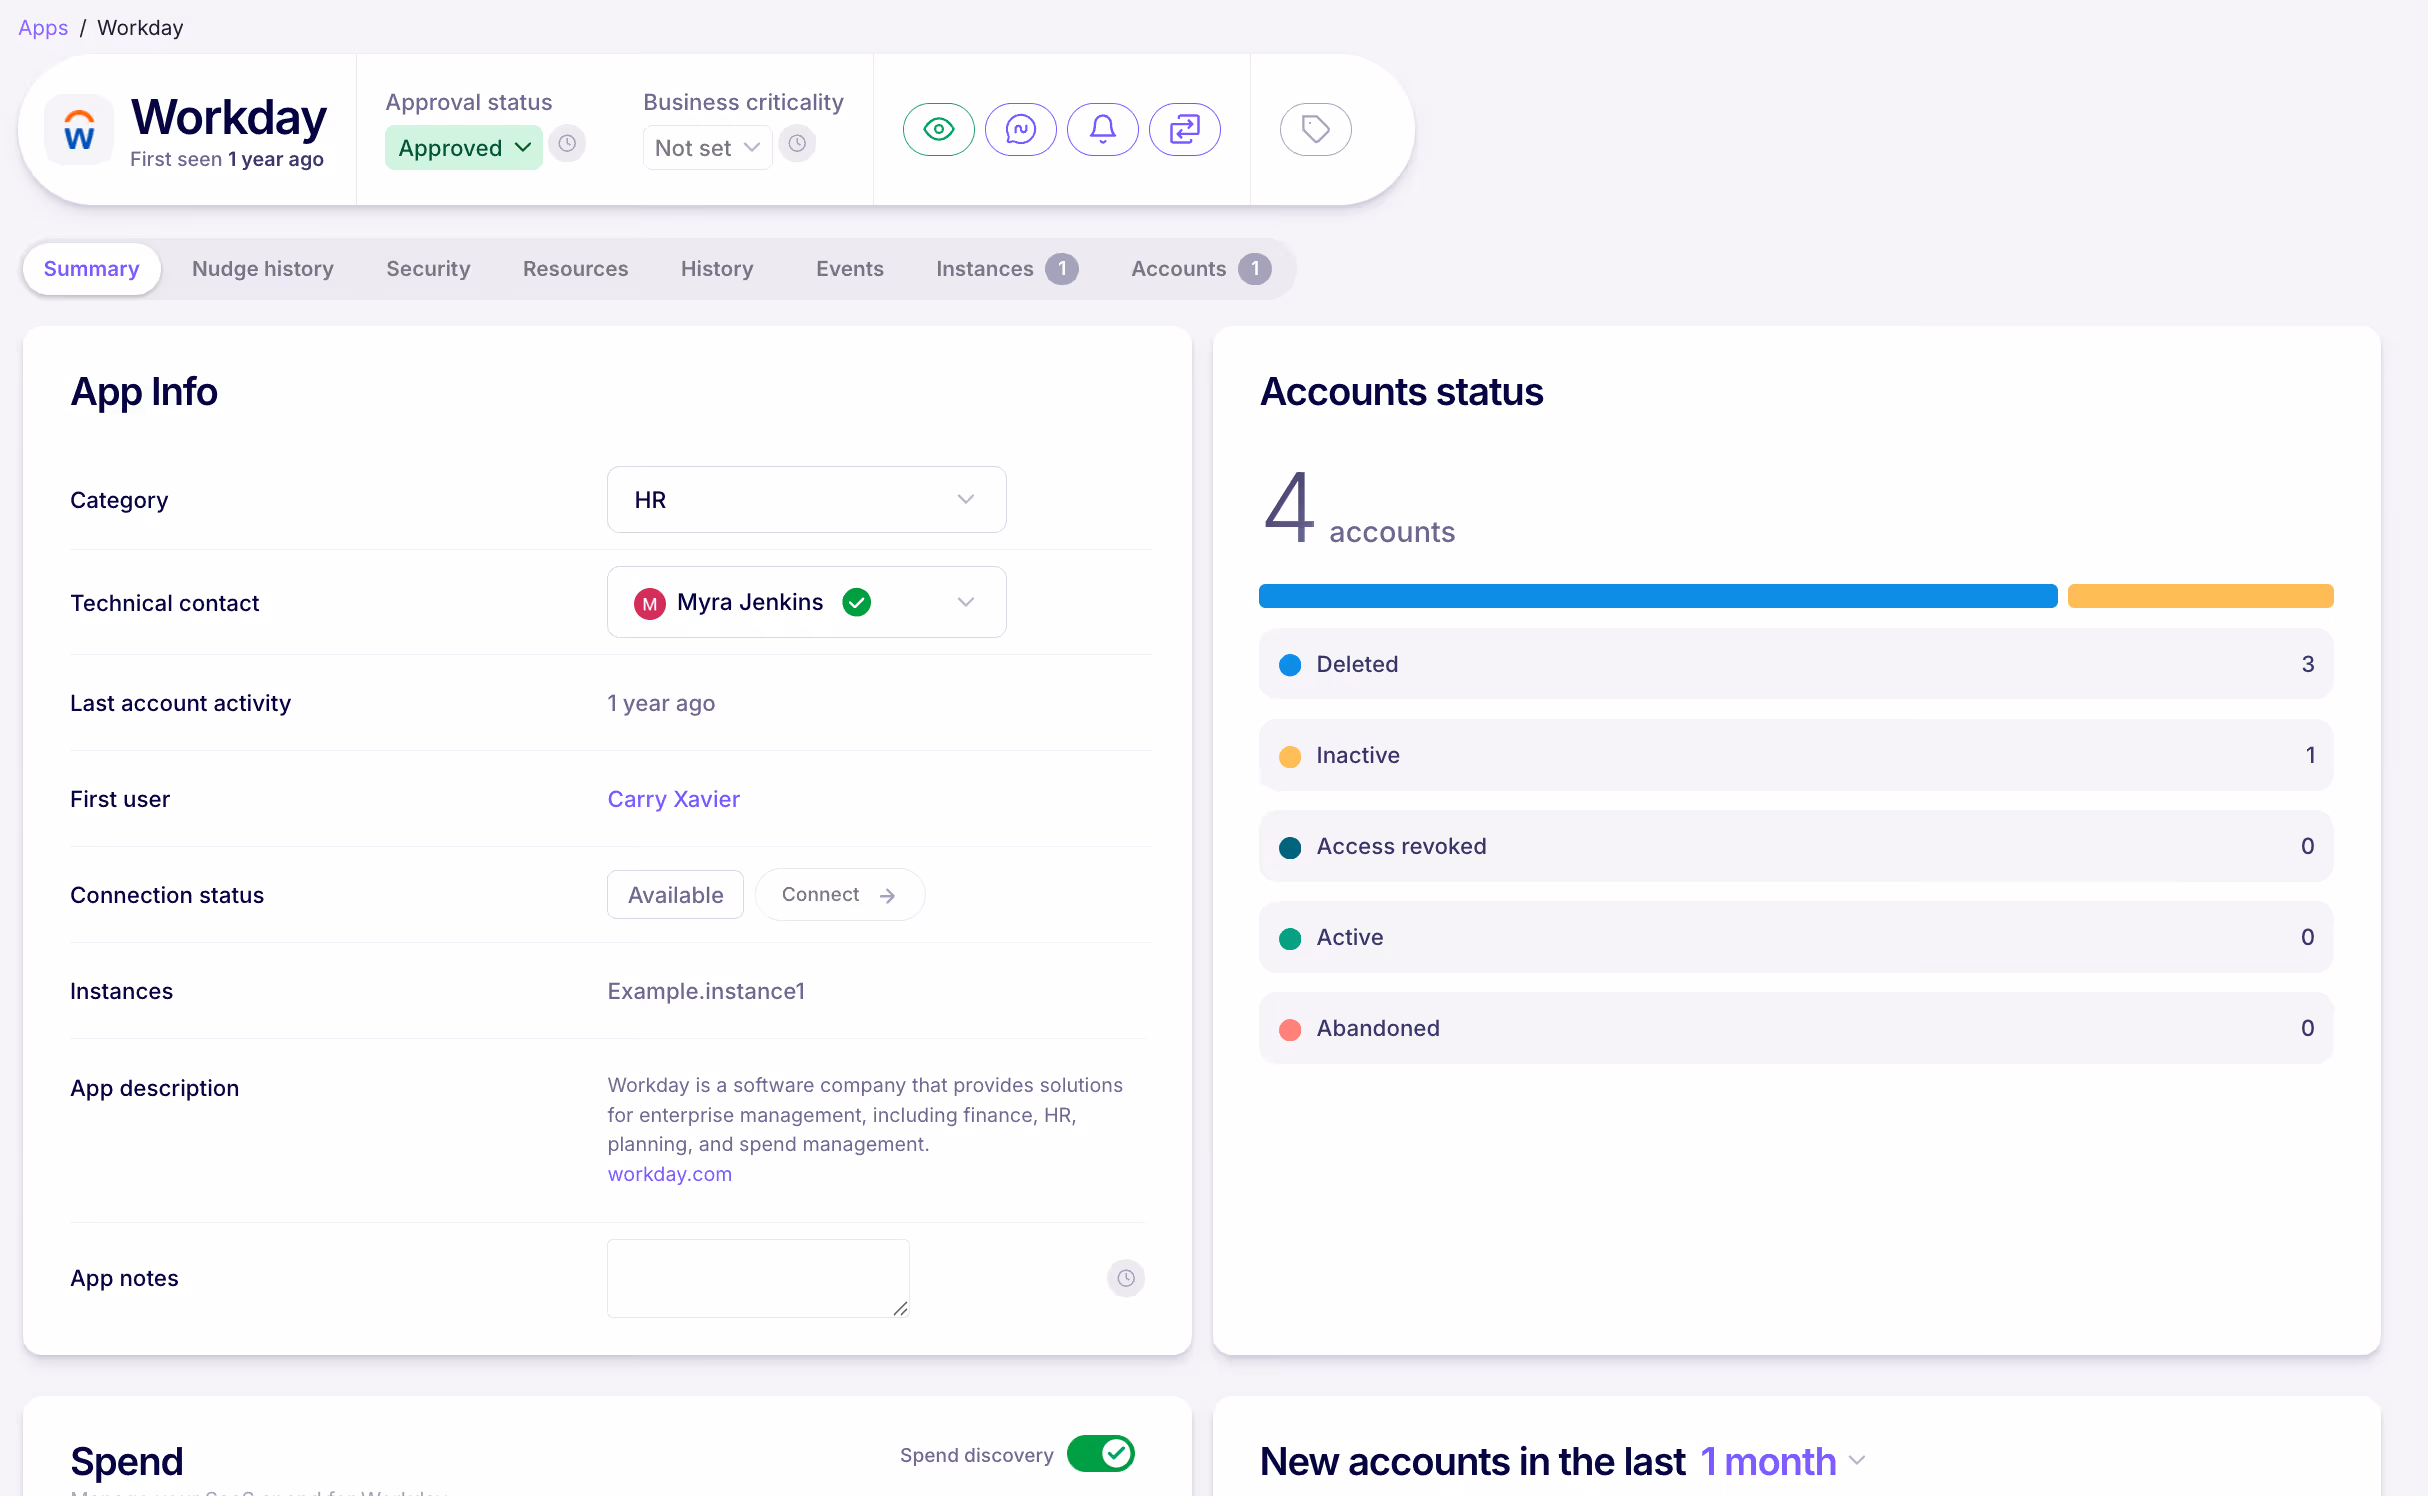Click the tag icon in the header
This screenshot has width=2428, height=1496.
pyautogui.click(x=1315, y=129)
